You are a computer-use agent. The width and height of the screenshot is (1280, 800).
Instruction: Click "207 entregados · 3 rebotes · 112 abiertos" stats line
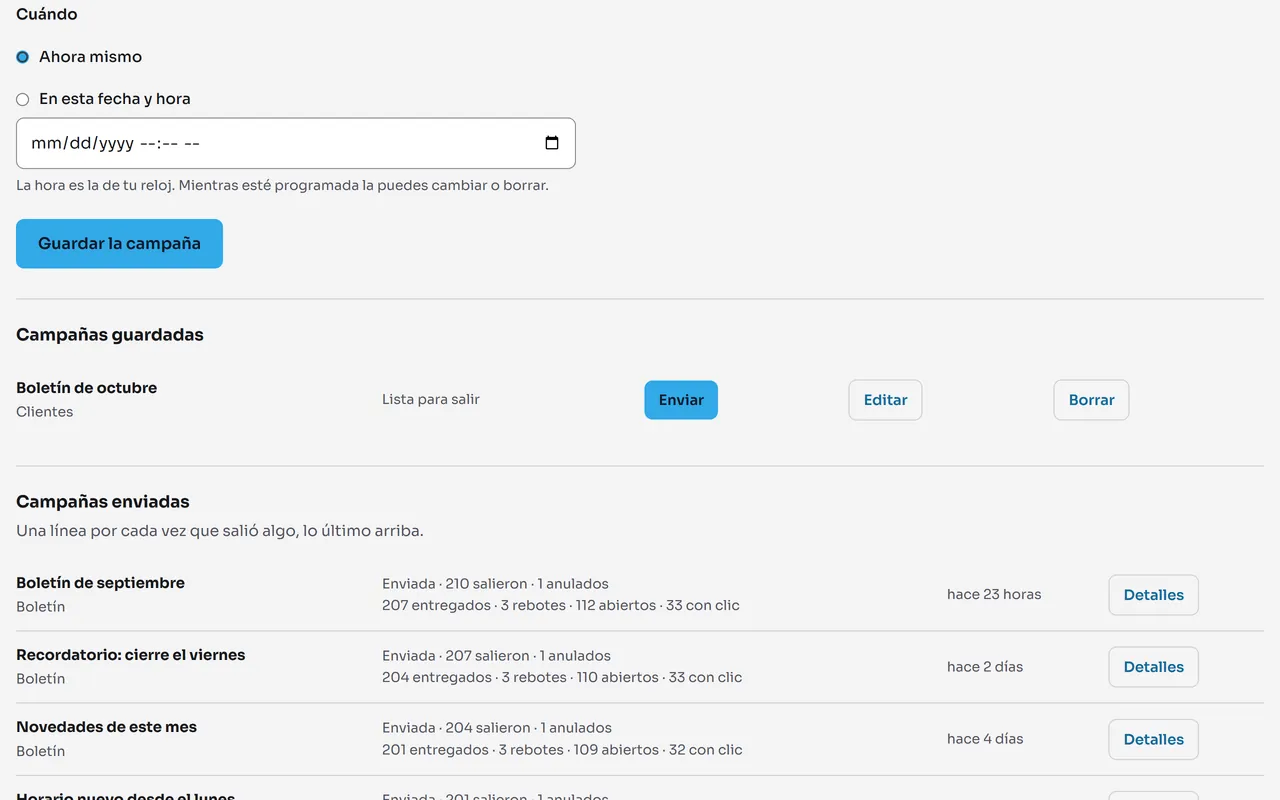tap(561, 605)
